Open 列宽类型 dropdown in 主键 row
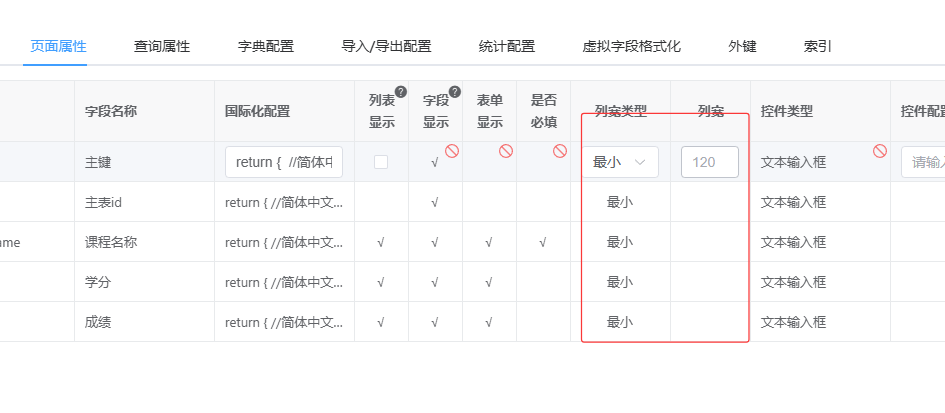Viewport: 945px width, 413px height. click(x=620, y=162)
